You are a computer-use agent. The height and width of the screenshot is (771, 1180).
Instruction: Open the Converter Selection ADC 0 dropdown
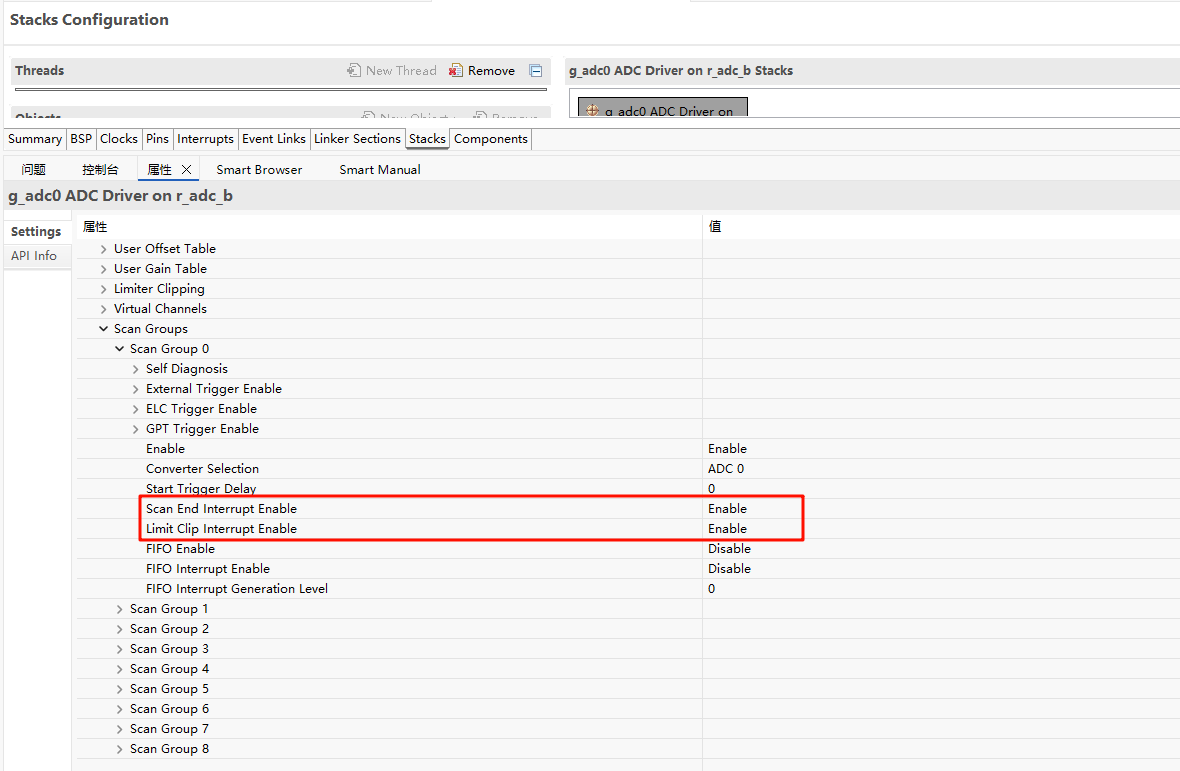(x=726, y=469)
